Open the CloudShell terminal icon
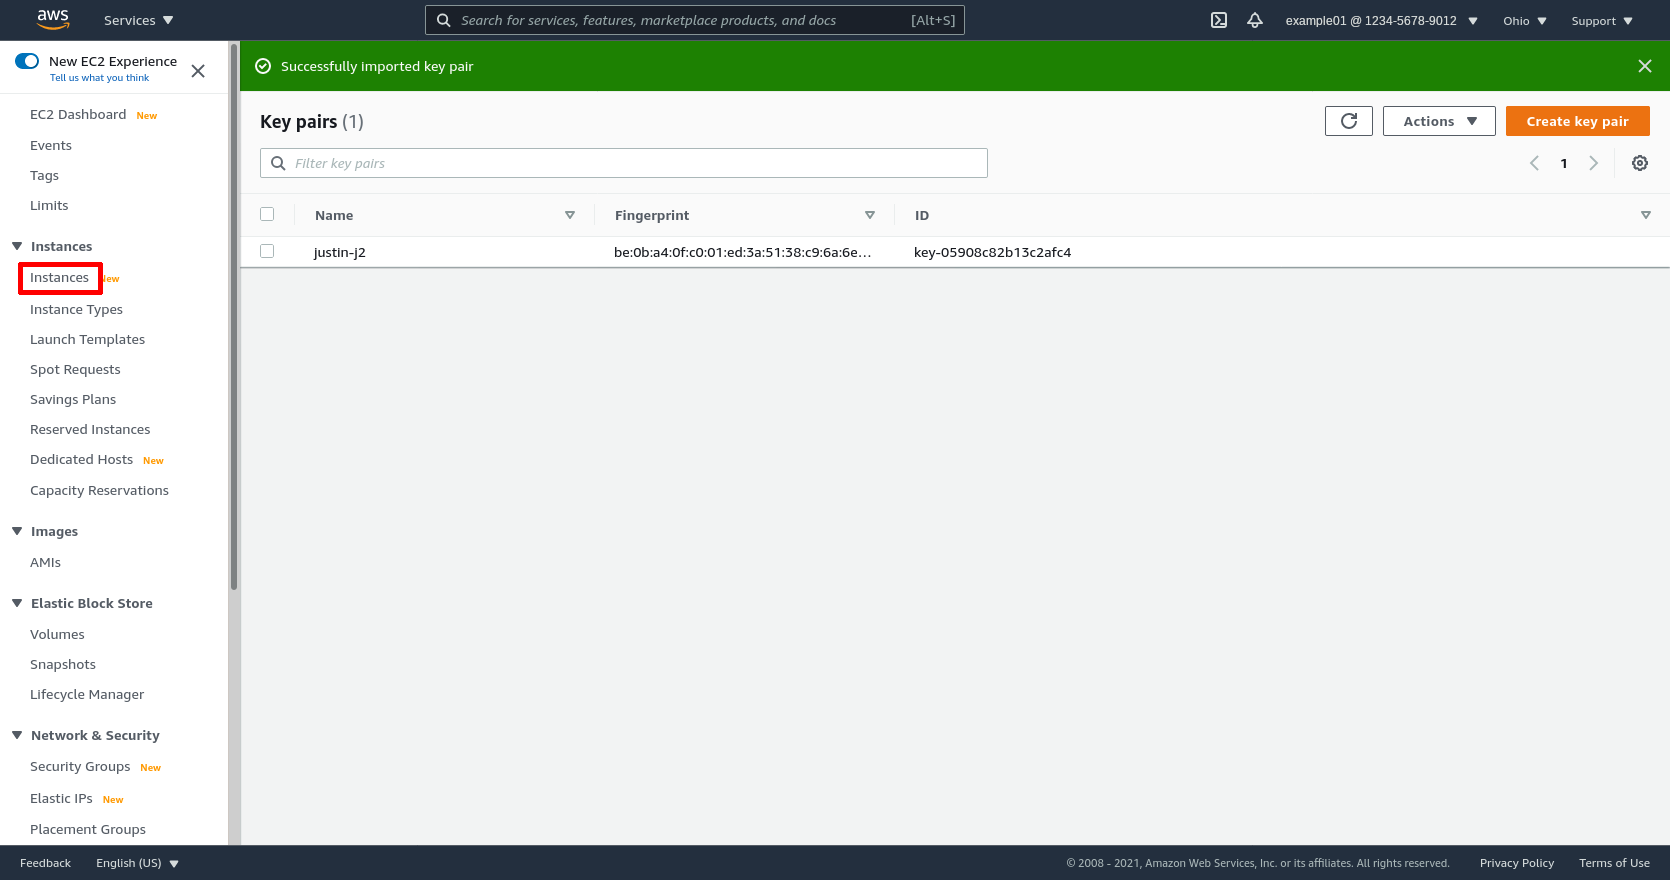Screen dimensions: 1670x880 (1219, 20)
